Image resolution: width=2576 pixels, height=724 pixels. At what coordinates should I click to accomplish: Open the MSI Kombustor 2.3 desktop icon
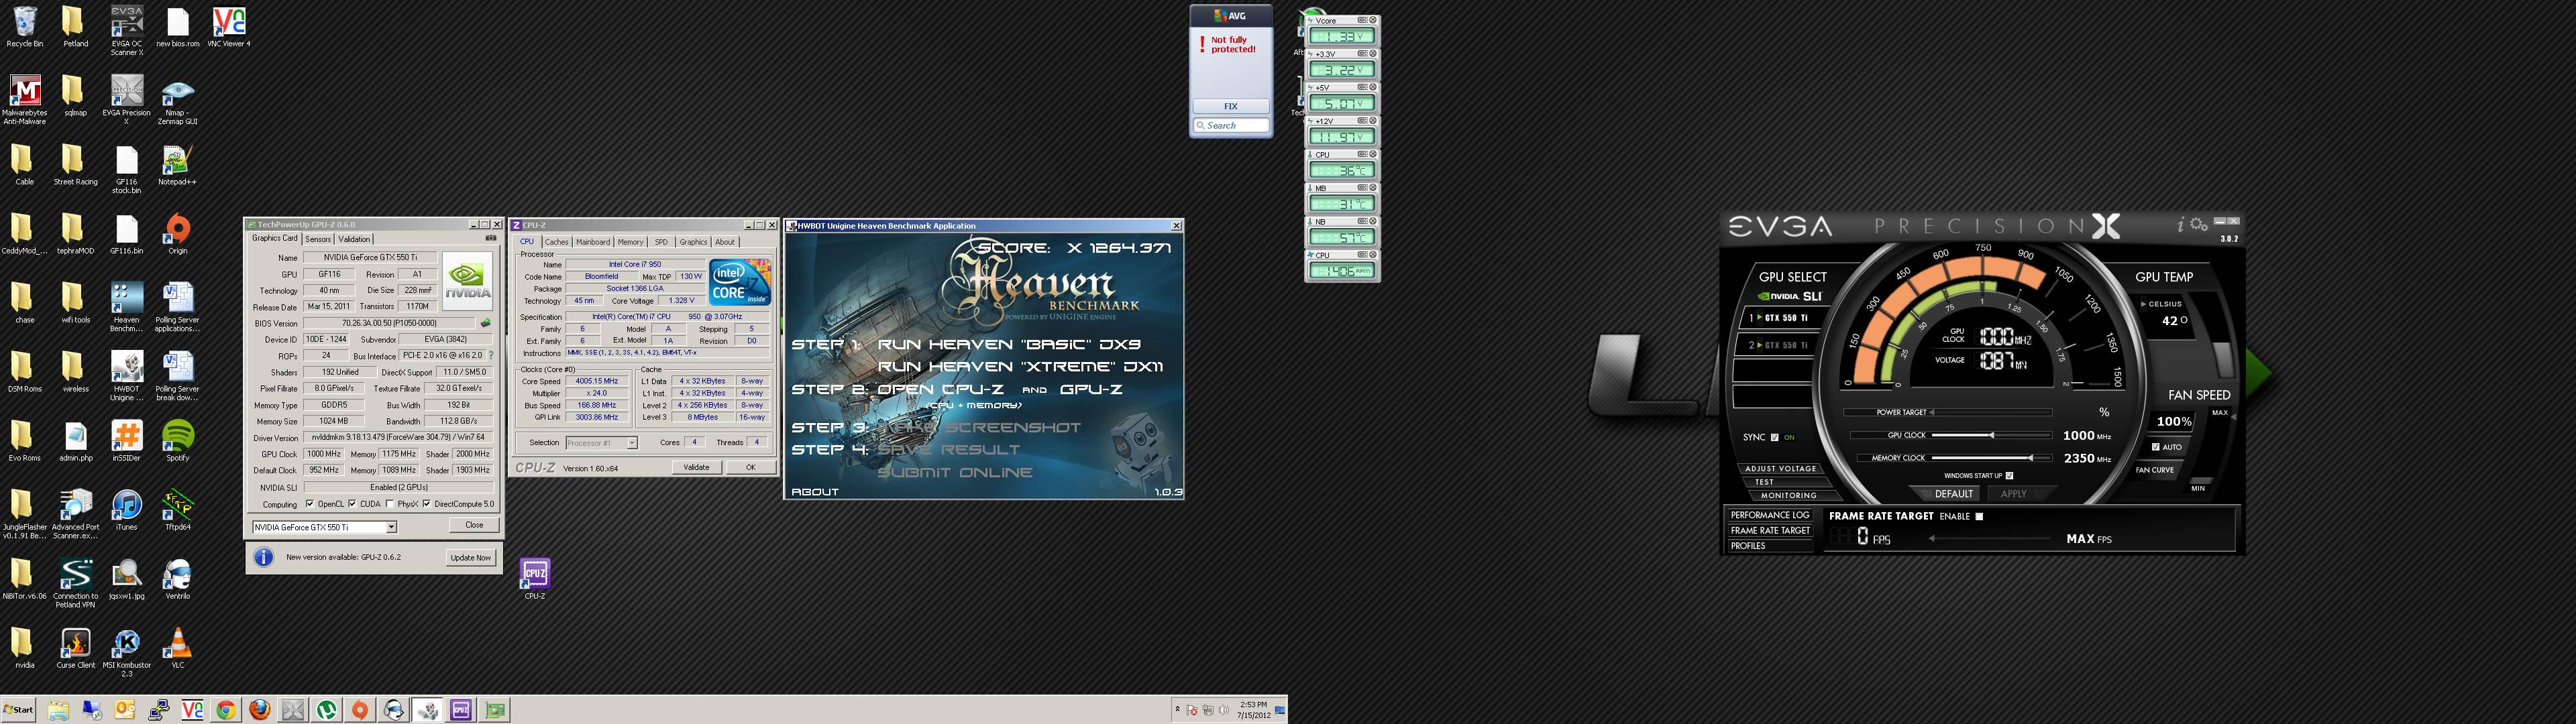(x=127, y=652)
